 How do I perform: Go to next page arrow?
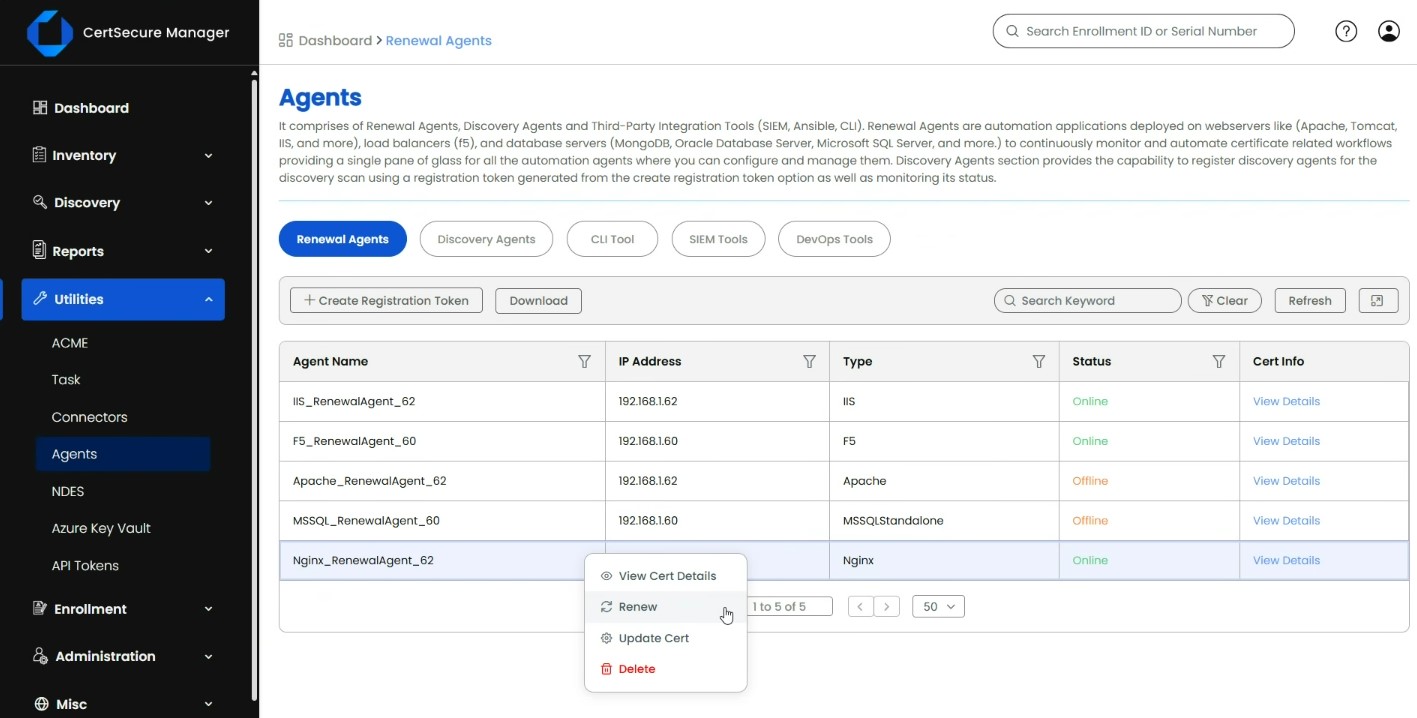pyautogui.click(x=887, y=606)
